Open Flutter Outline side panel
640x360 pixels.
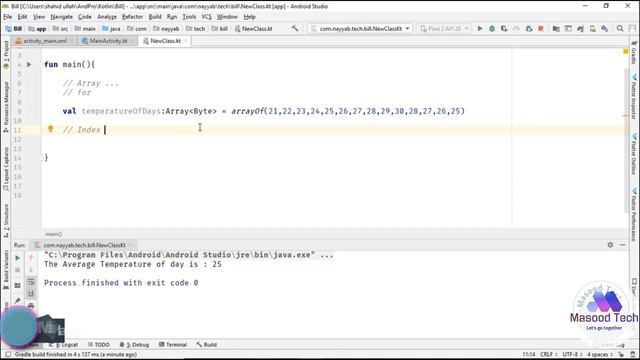[634, 154]
